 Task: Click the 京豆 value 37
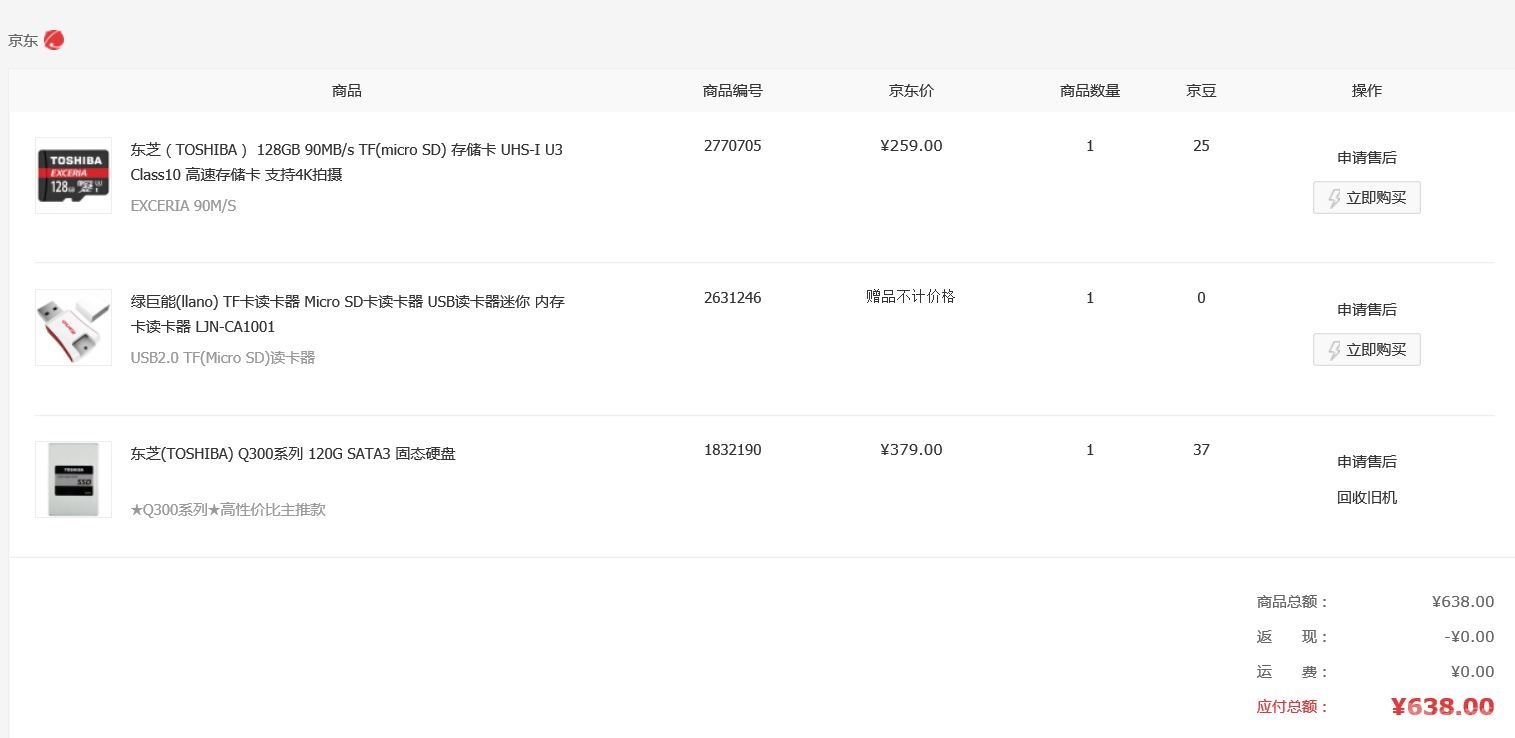click(1201, 450)
